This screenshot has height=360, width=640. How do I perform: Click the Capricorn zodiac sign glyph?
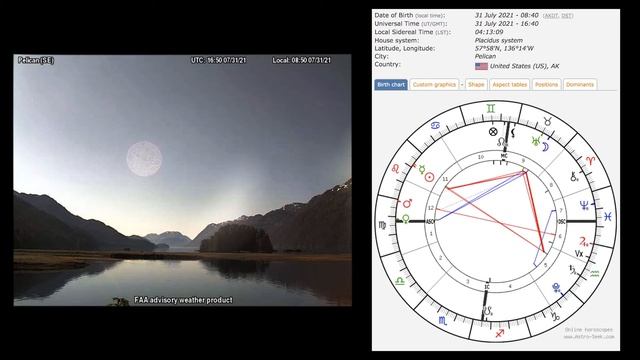(555, 316)
